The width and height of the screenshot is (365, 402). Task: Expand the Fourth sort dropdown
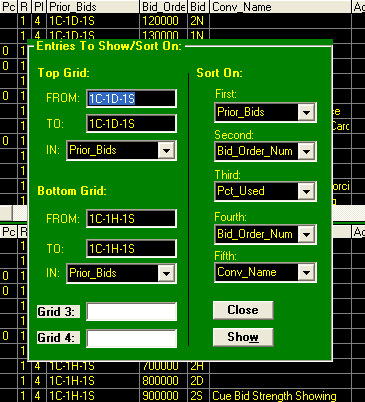[306, 234]
